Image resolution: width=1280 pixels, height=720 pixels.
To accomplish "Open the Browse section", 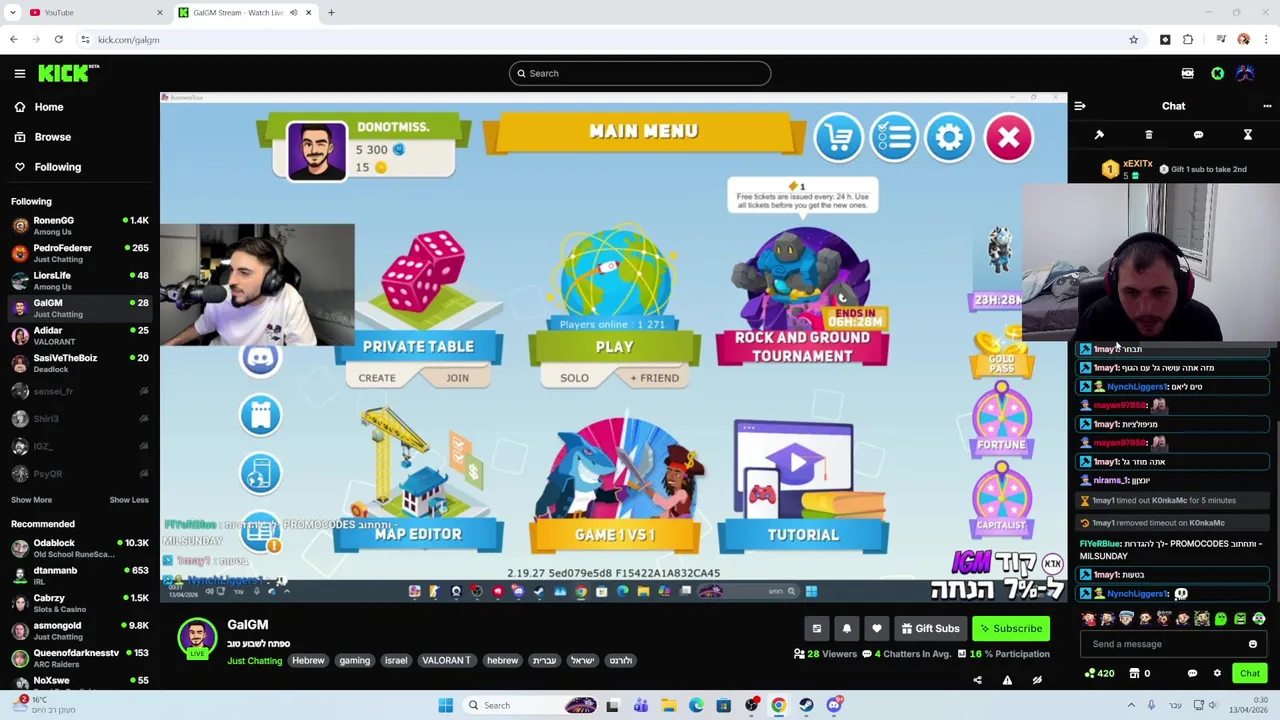I will coord(42,137).
